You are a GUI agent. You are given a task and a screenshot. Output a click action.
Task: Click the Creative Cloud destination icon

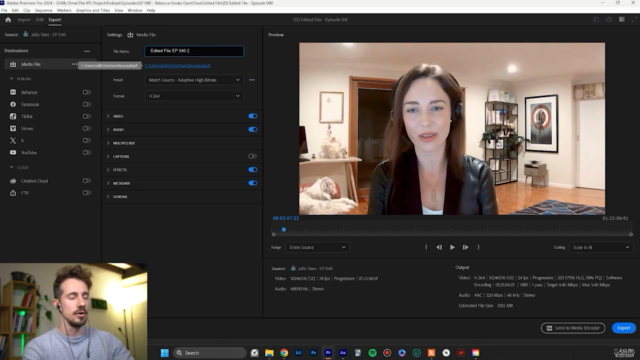click(13, 181)
